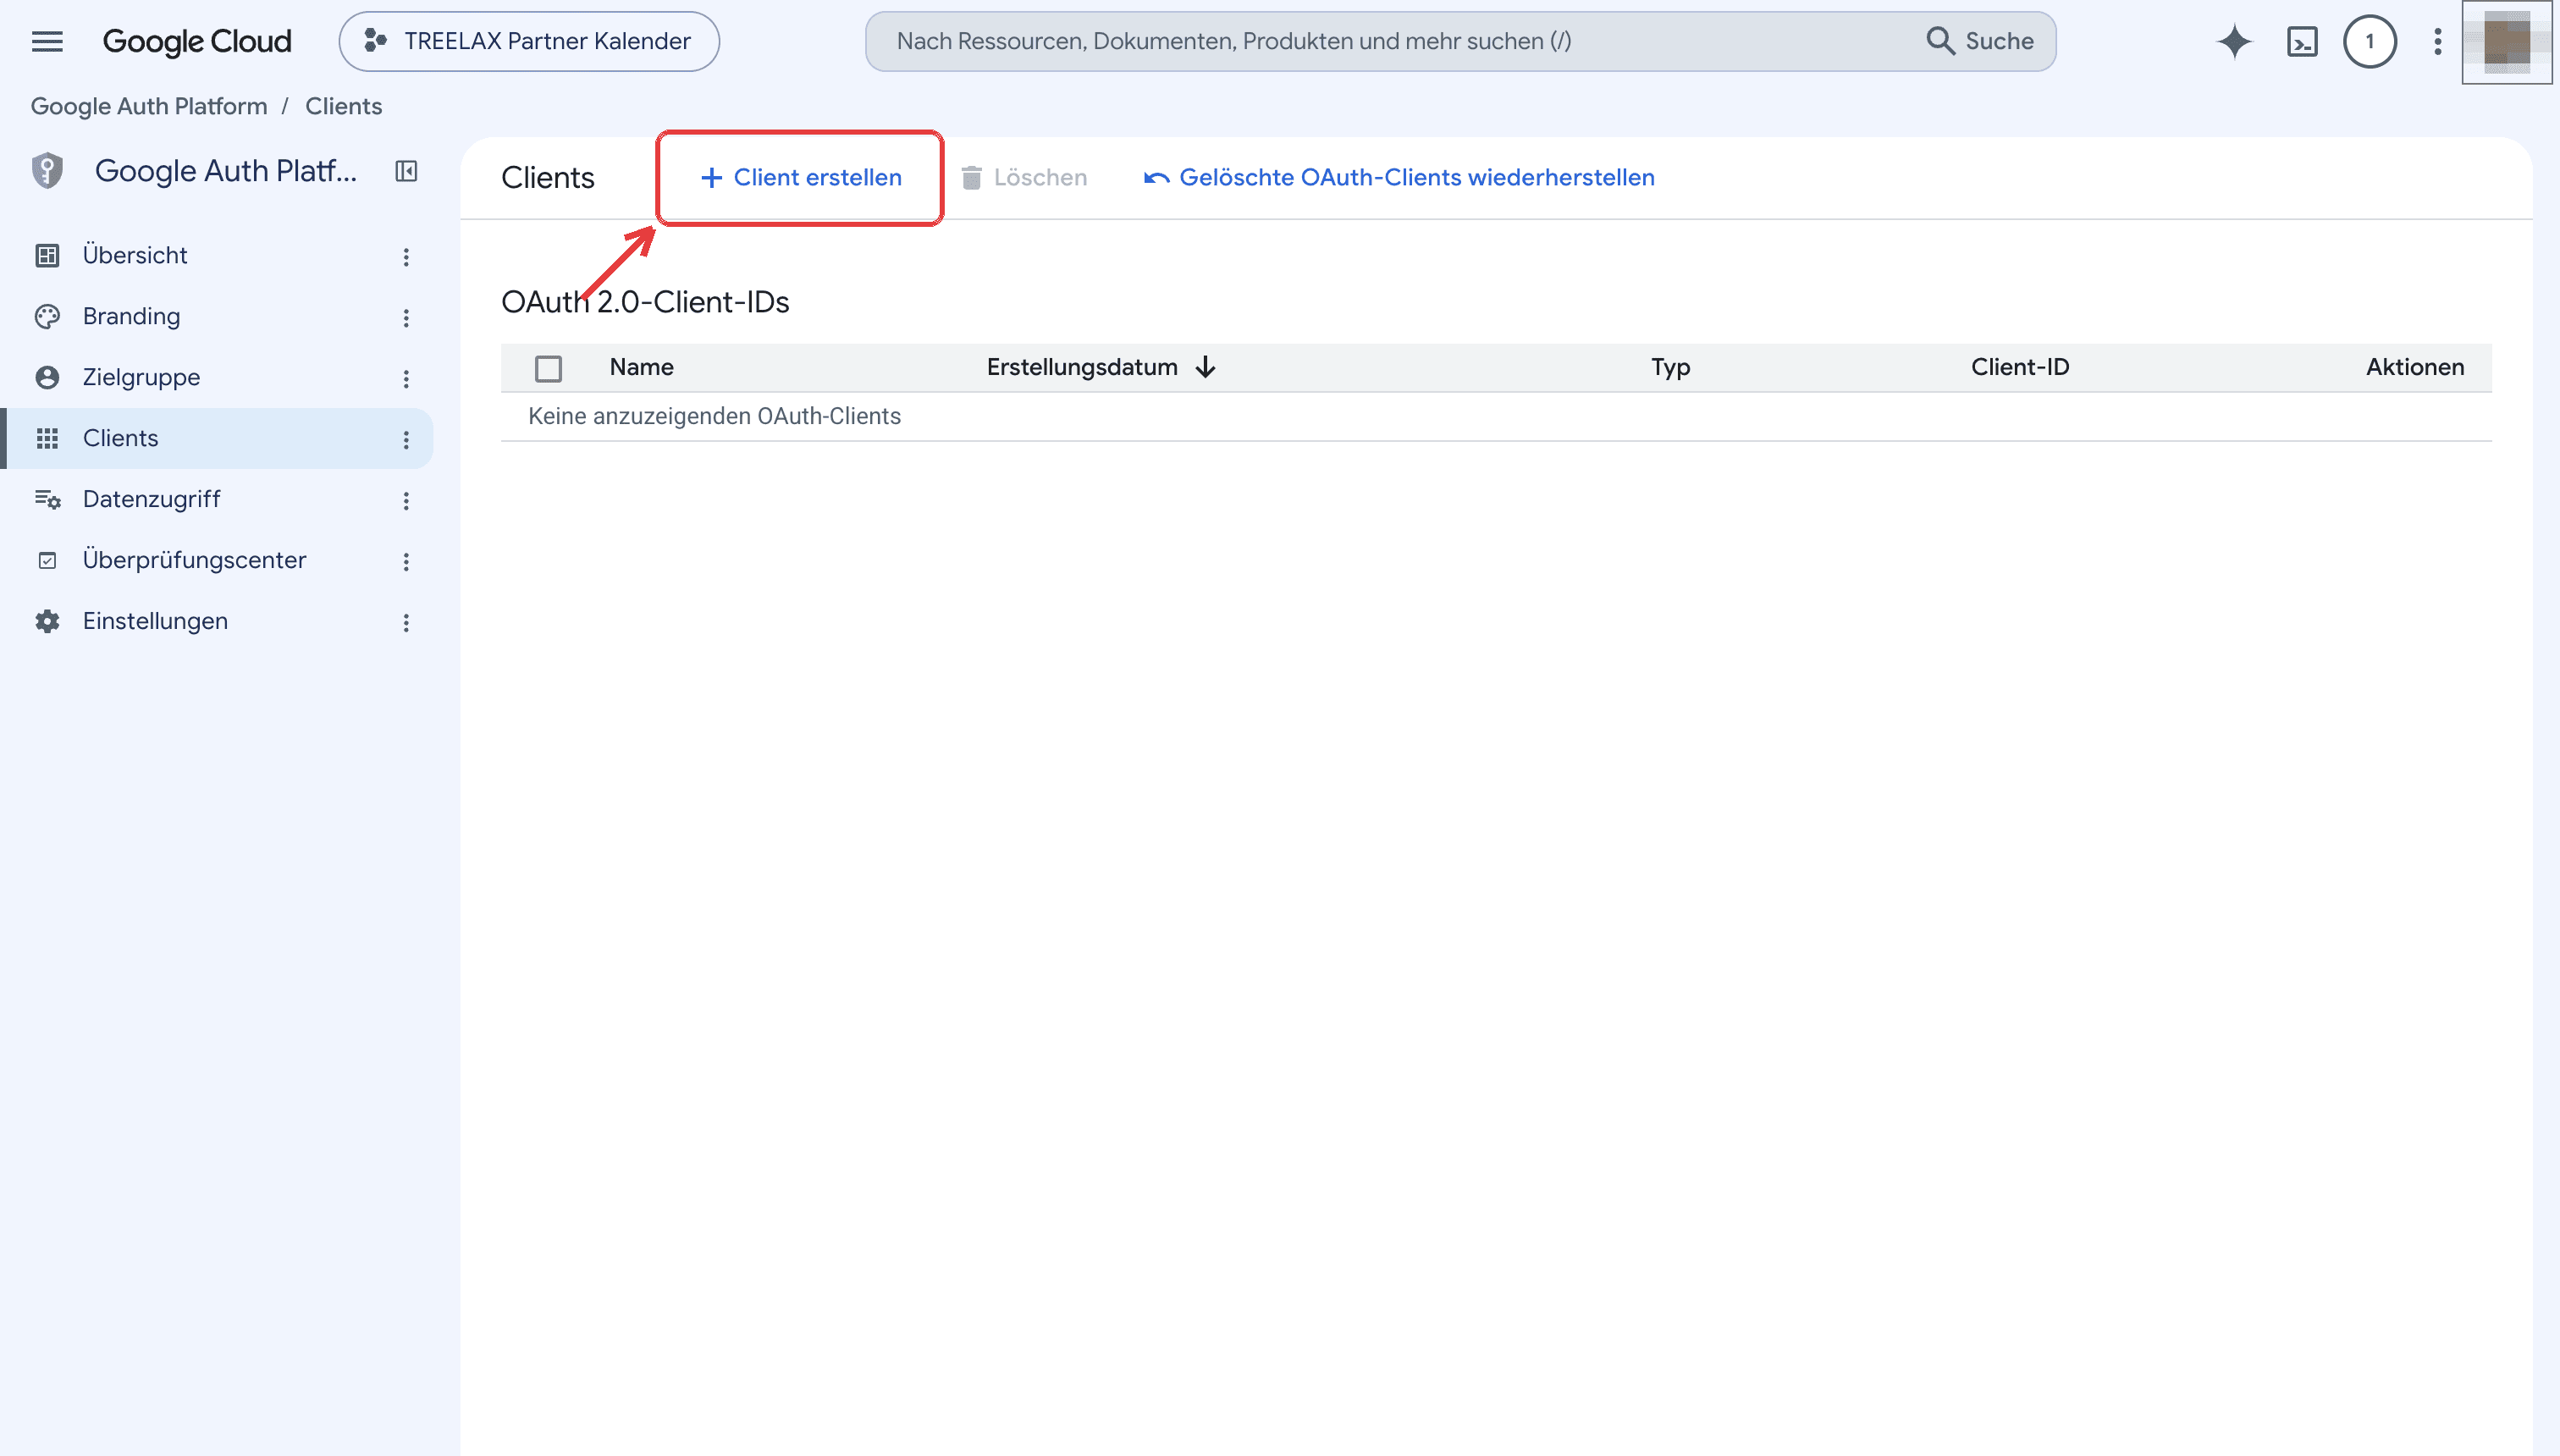Image resolution: width=2560 pixels, height=1456 pixels.
Task: Activate the Cloud Shell terminal icon
Action: point(2302,41)
